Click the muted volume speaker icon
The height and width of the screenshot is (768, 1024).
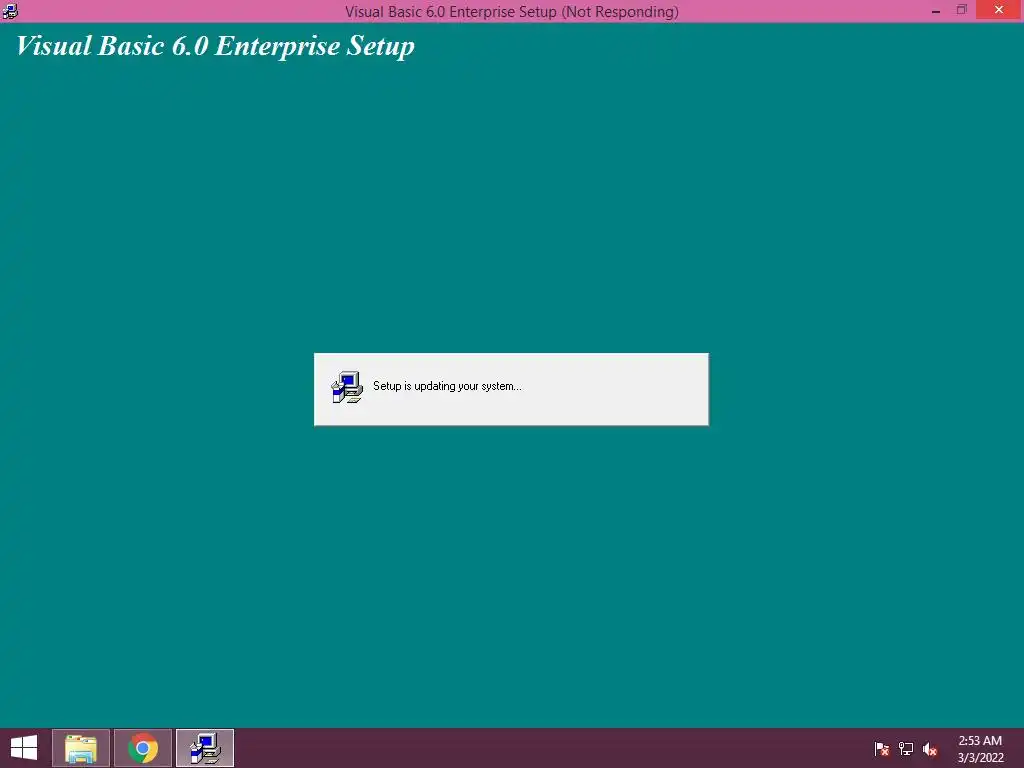[x=930, y=749]
